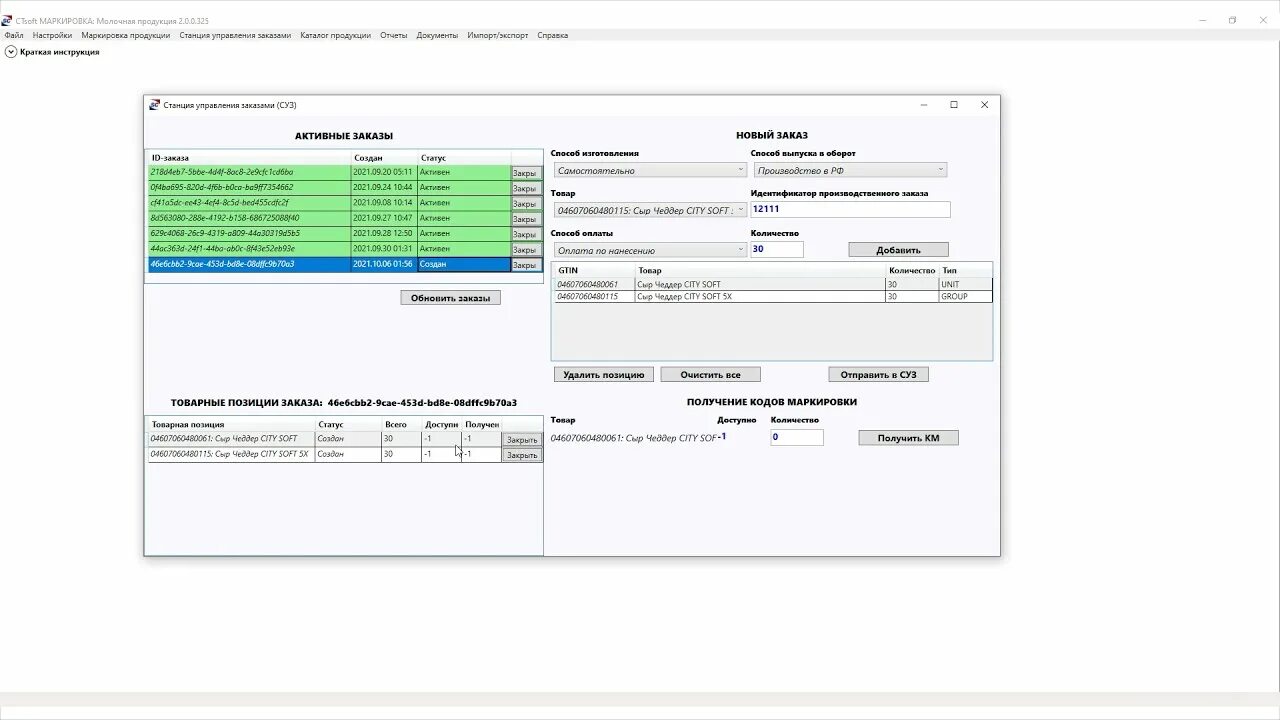Open the Файл menu
This screenshot has width=1280, height=720.
click(x=14, y=35)
